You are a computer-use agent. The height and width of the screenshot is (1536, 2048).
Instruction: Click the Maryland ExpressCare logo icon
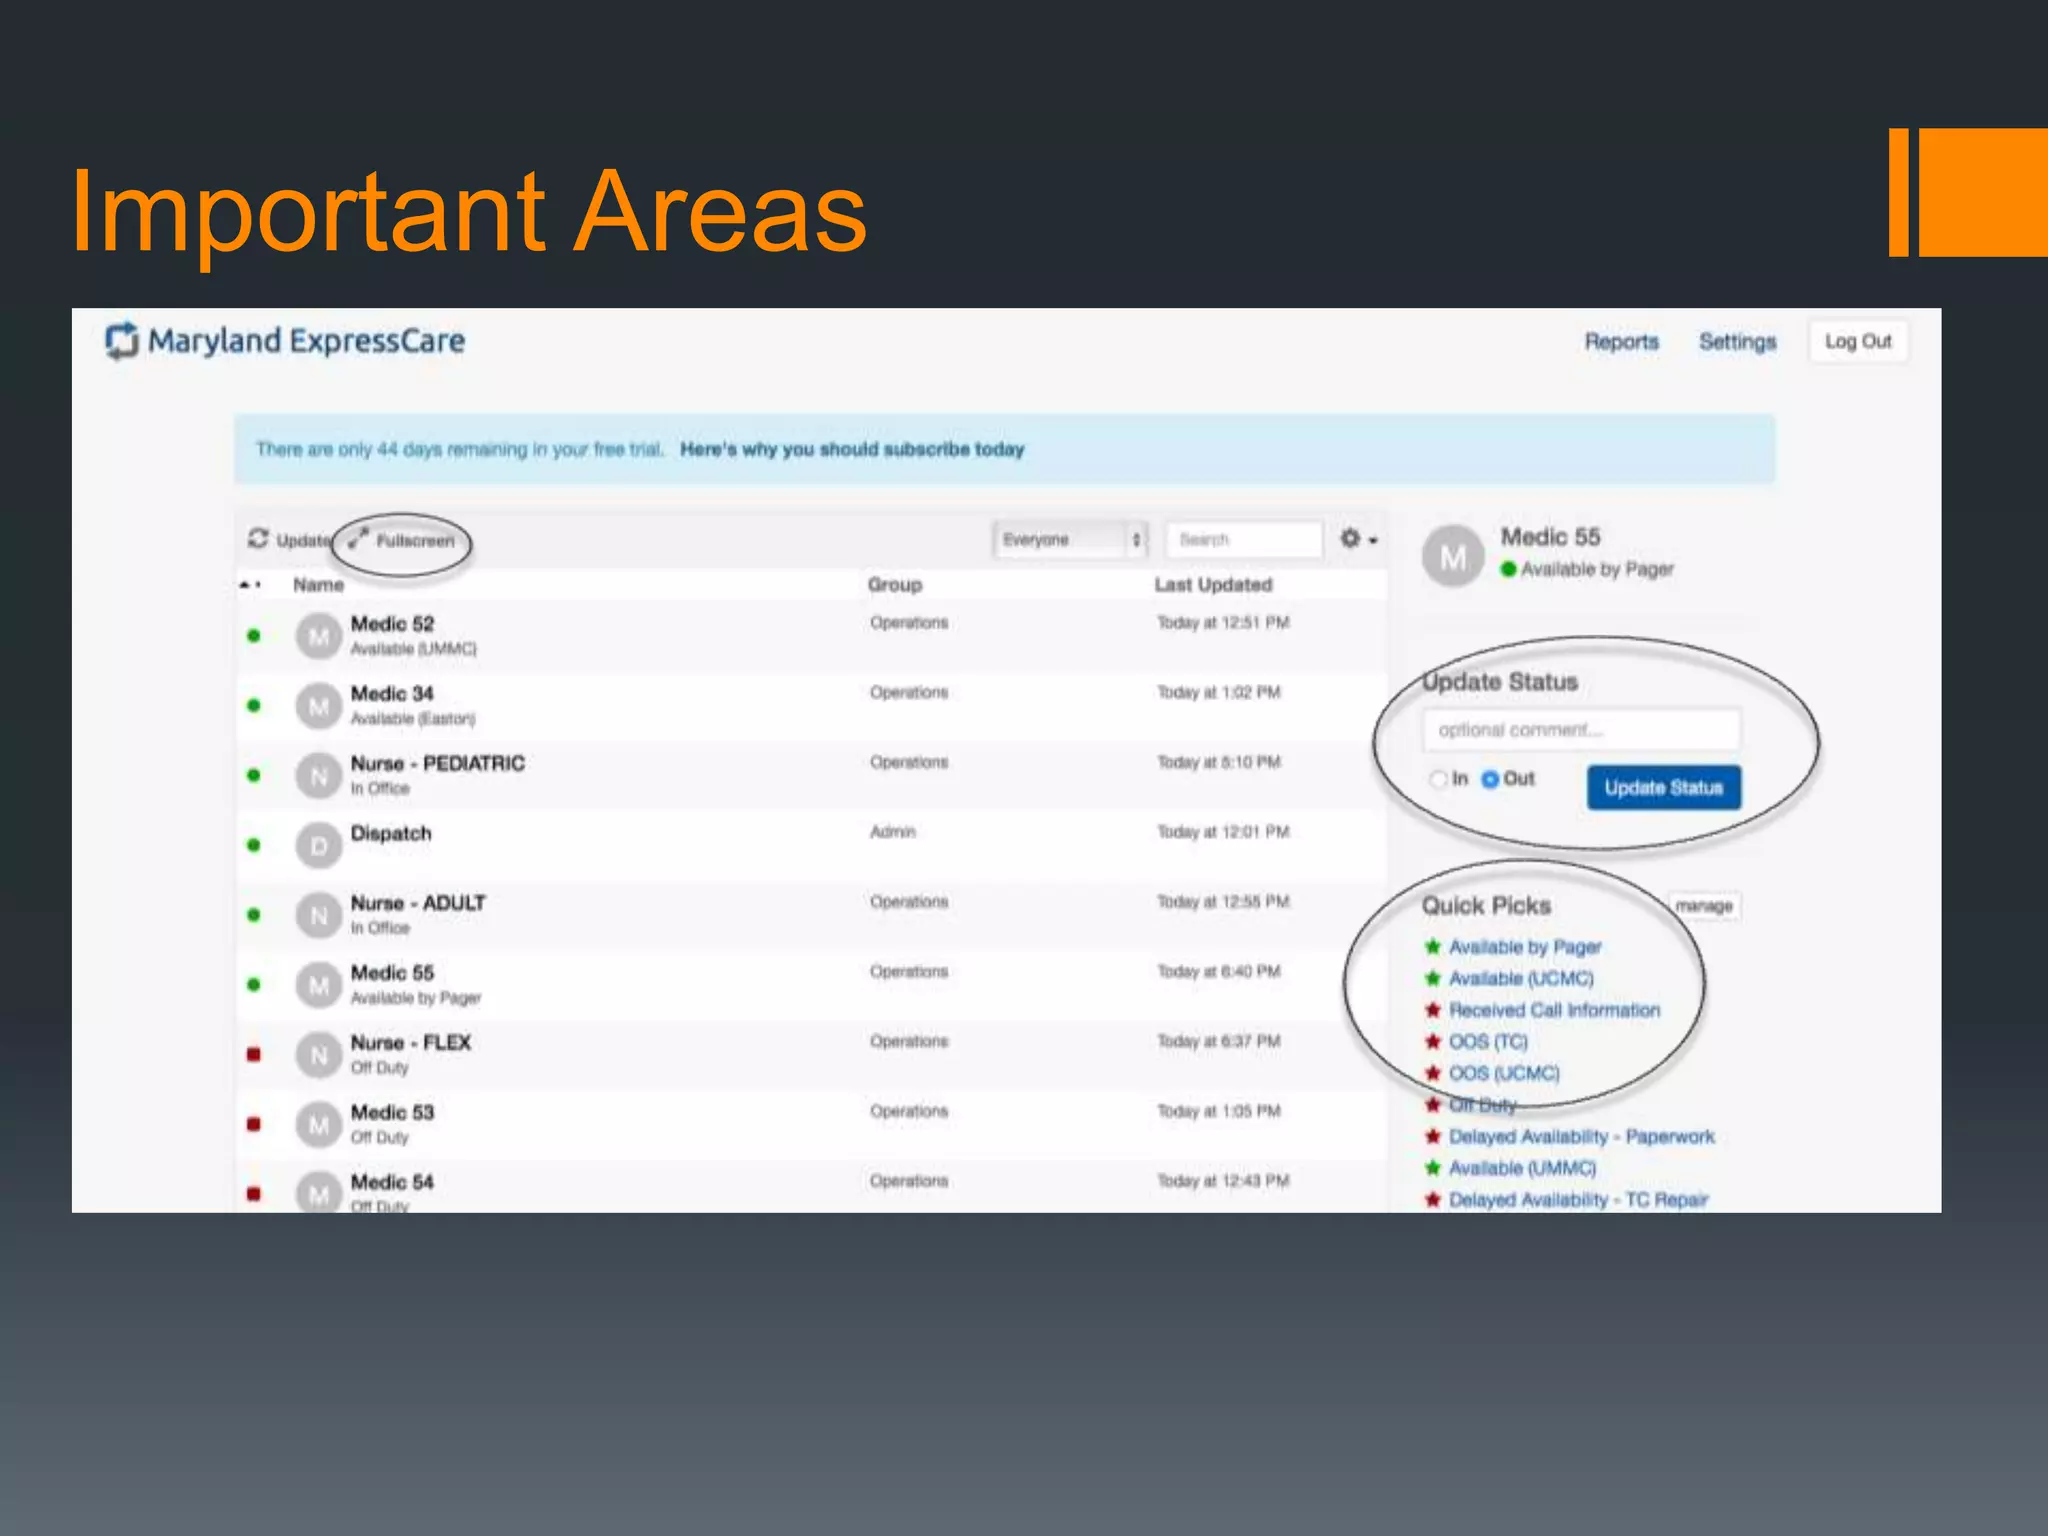122,341
